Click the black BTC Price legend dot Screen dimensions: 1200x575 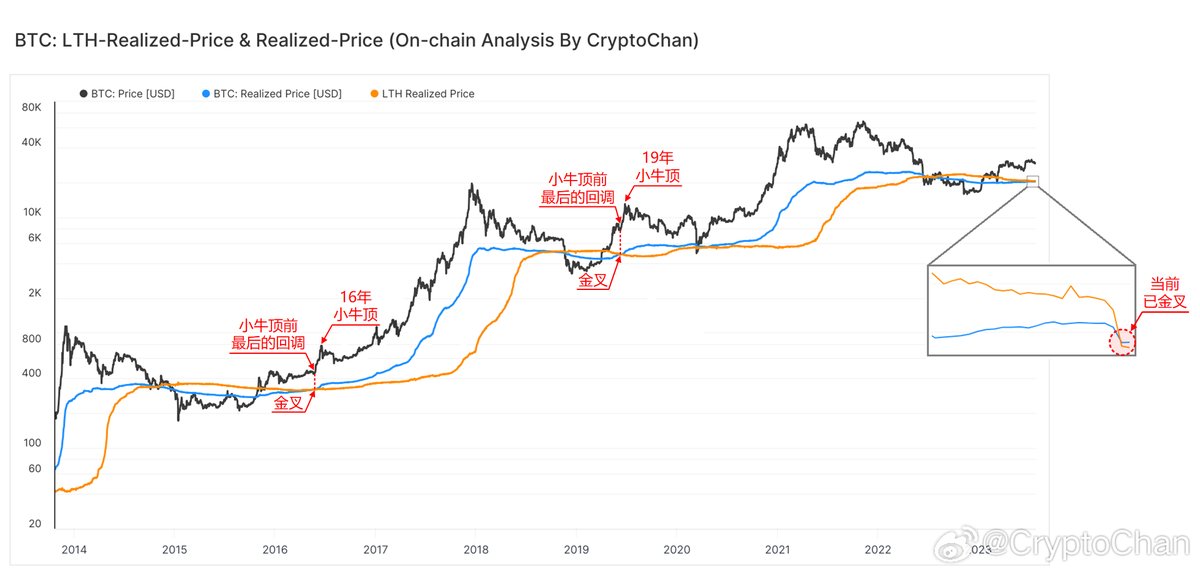[x=83, y=94]
